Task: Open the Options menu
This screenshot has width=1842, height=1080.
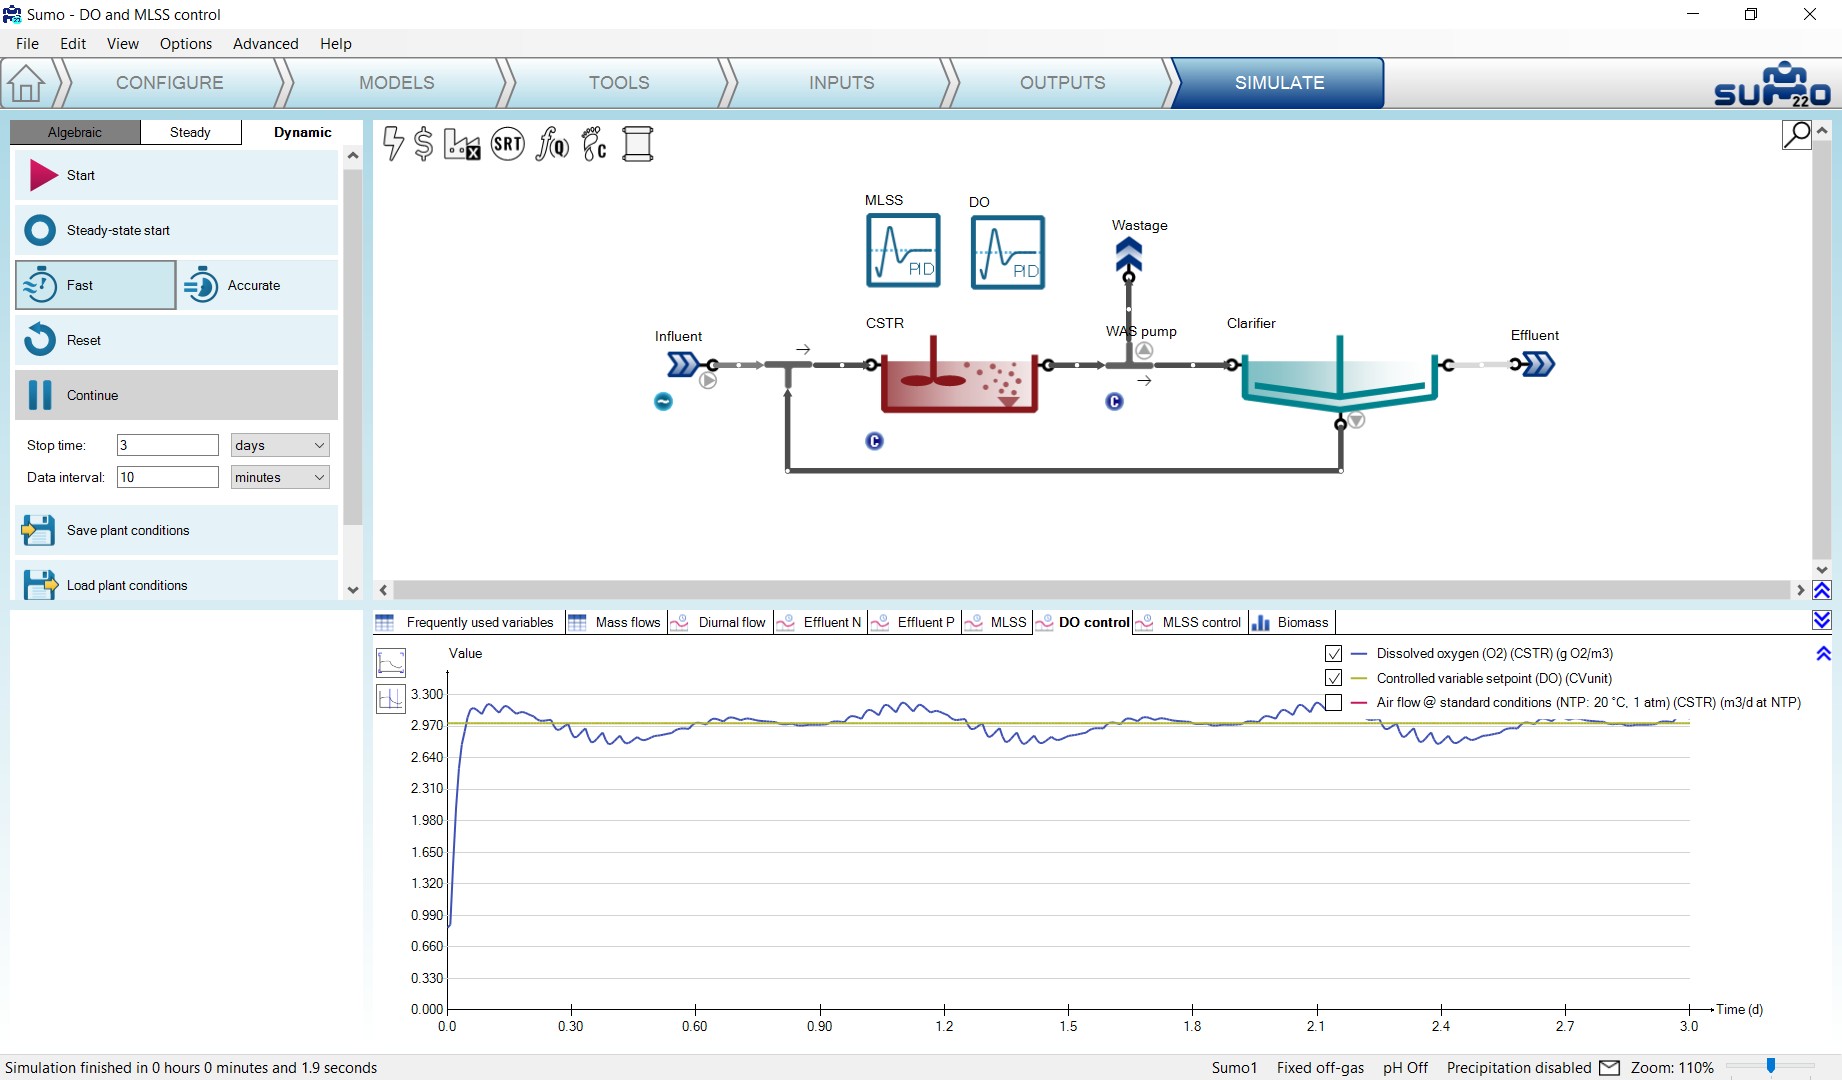Action: 186,44
